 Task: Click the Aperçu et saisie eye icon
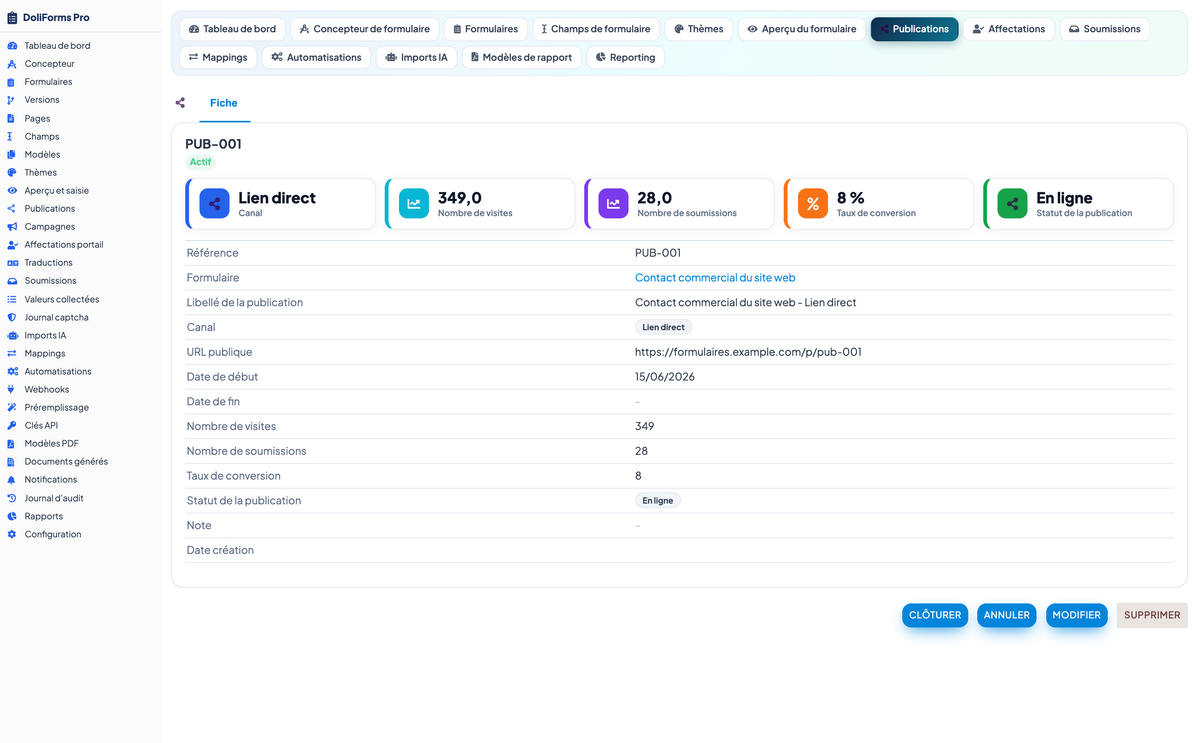pos(12,190)
